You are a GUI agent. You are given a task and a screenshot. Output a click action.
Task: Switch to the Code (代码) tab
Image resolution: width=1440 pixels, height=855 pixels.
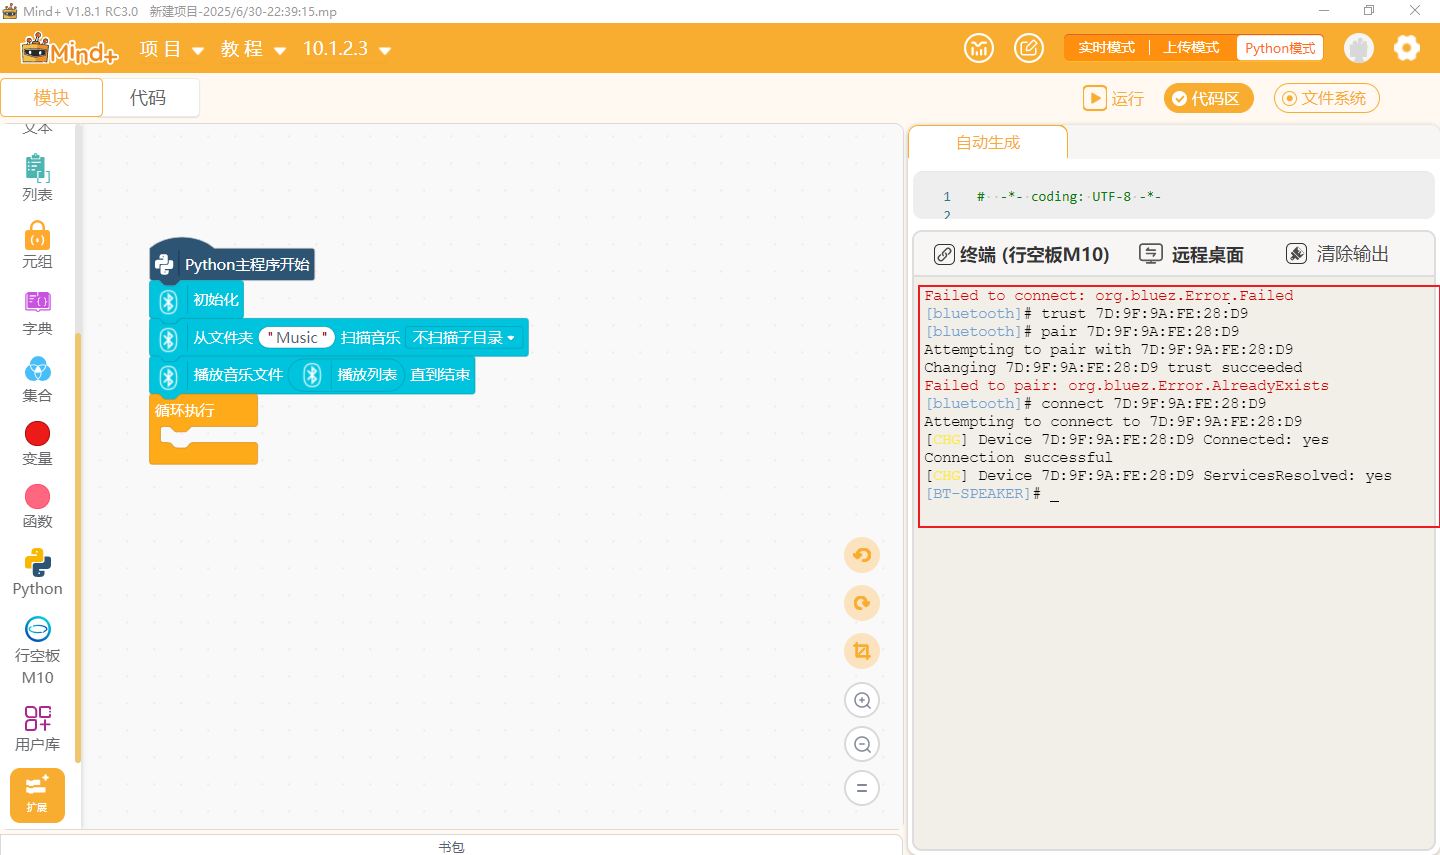[x=148, y=97]
